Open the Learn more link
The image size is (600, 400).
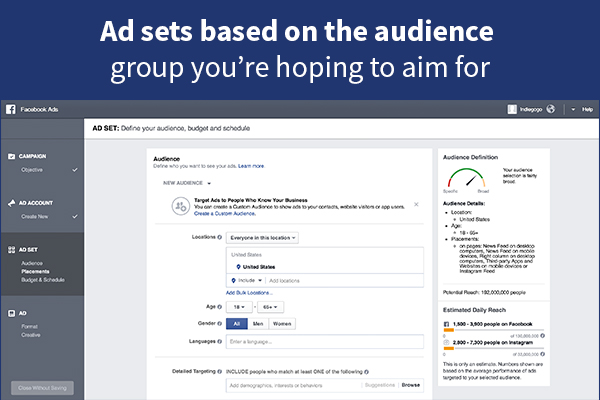coord(251,166)
